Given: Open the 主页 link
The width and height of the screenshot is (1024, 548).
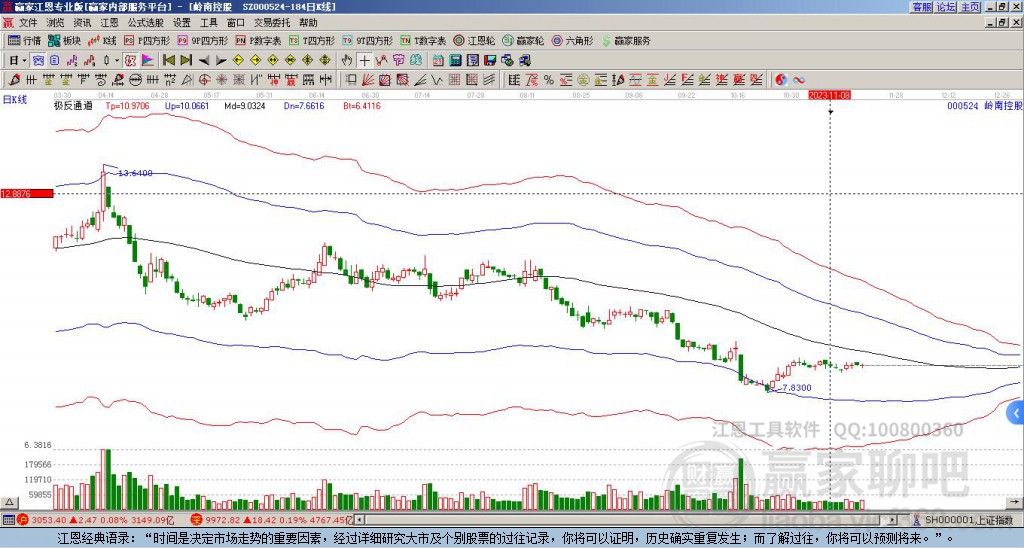Looking at the screenshot, I should [x=970, y=7].
